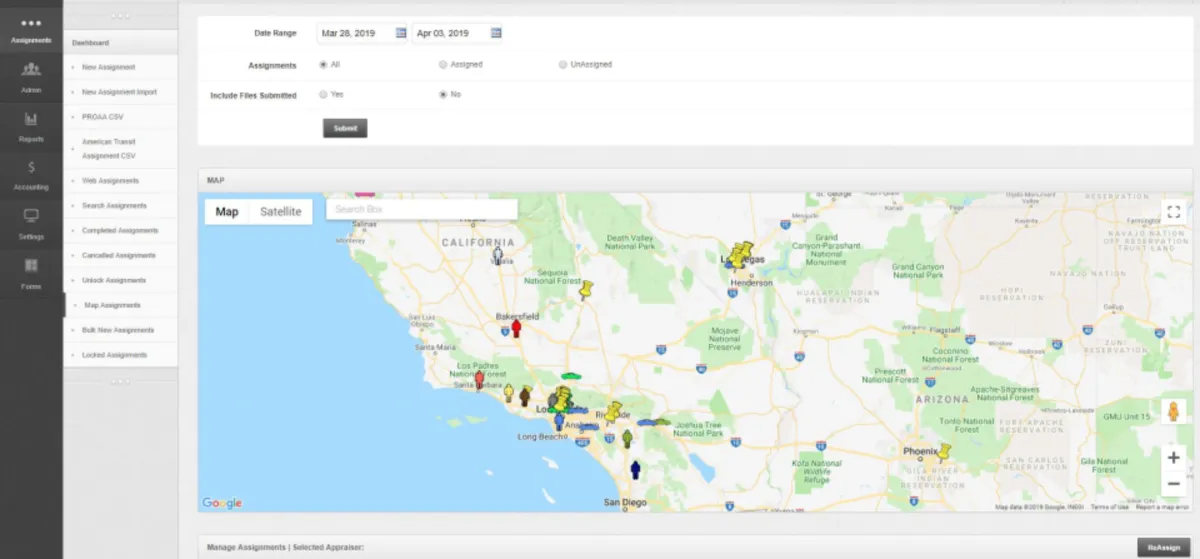
Task: Click the dots handle below Locked Assignments
Action: coord(121,381)
